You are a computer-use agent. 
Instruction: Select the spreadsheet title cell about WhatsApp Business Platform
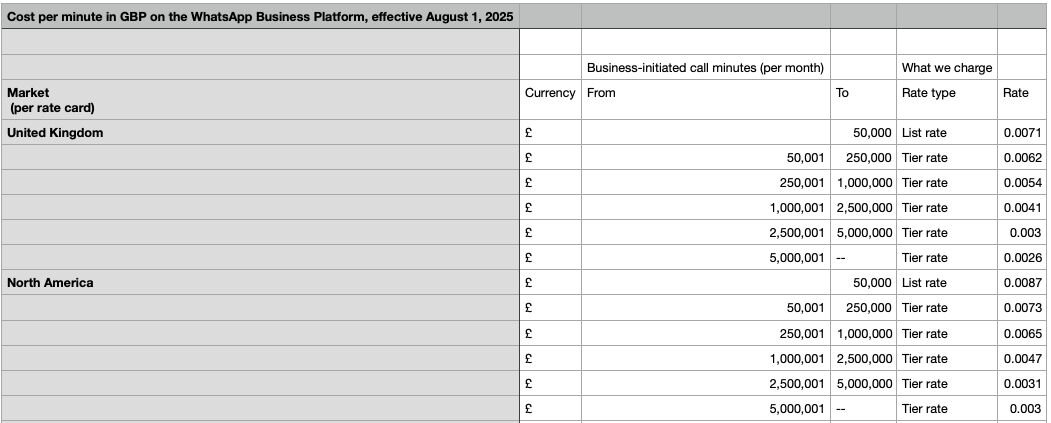260,16
